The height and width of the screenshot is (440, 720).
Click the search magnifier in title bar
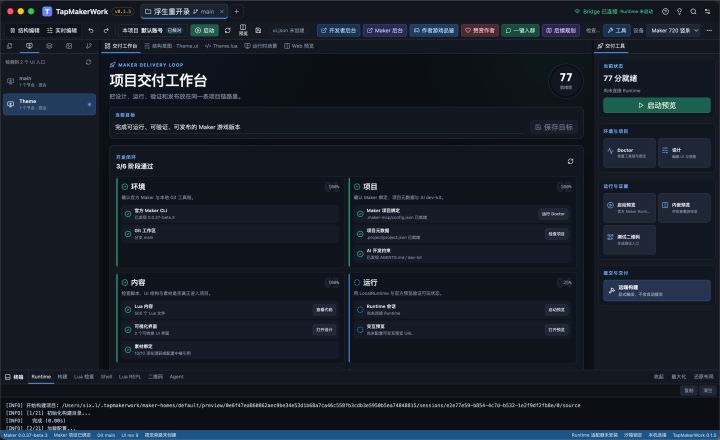click(x=693, y=11)
